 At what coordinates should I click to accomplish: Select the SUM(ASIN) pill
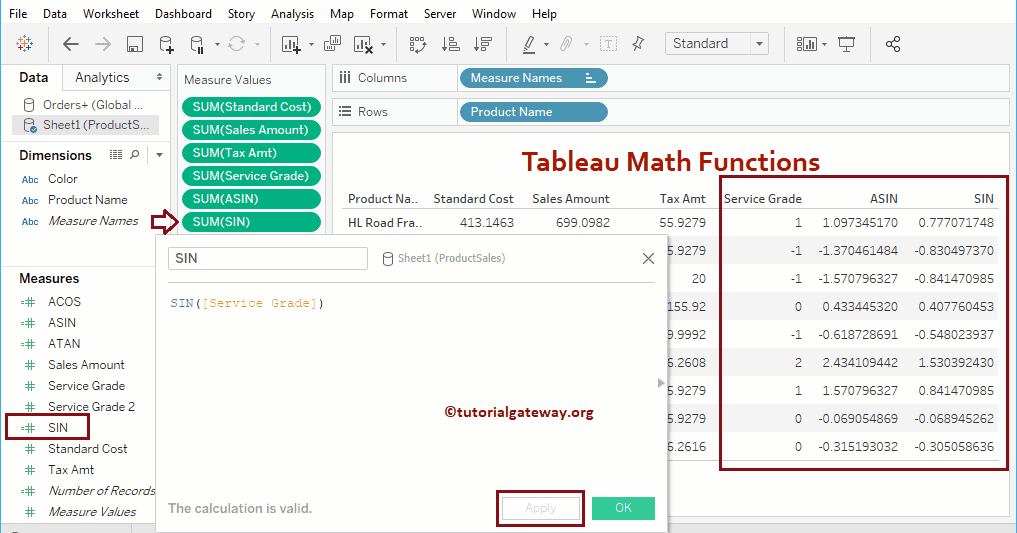click(x=252, y=198)
